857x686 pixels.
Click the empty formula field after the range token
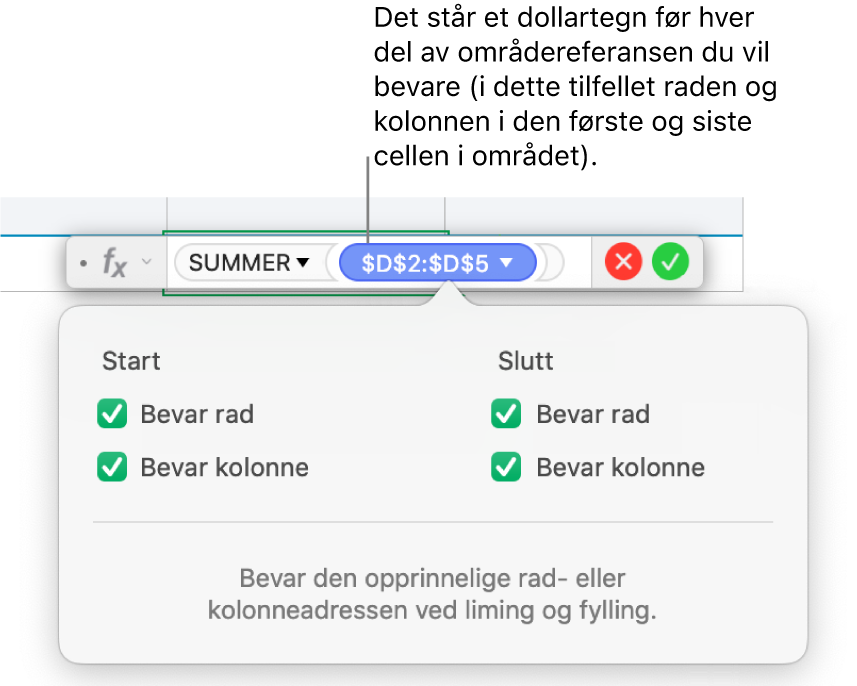coord(552,263)
